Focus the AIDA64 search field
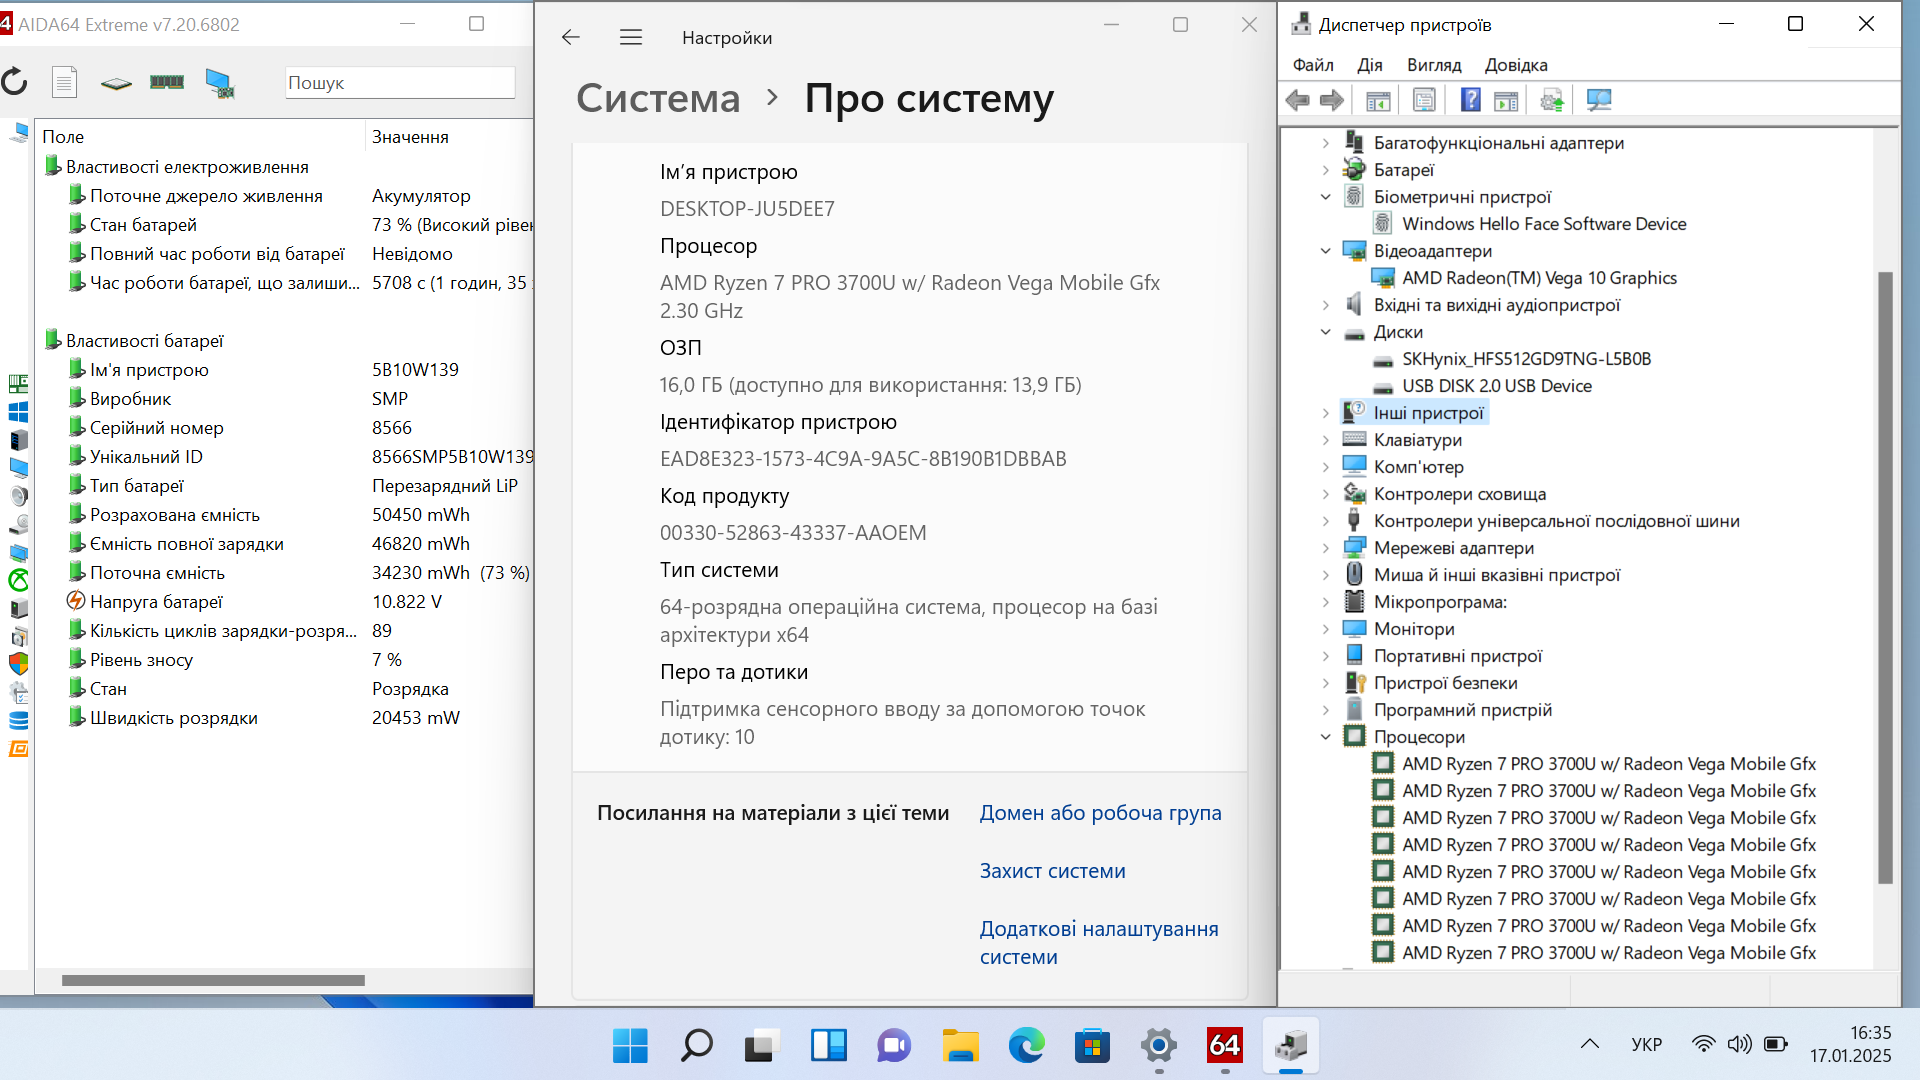Screen dimensions: 1920x1080 pos(400,83)
